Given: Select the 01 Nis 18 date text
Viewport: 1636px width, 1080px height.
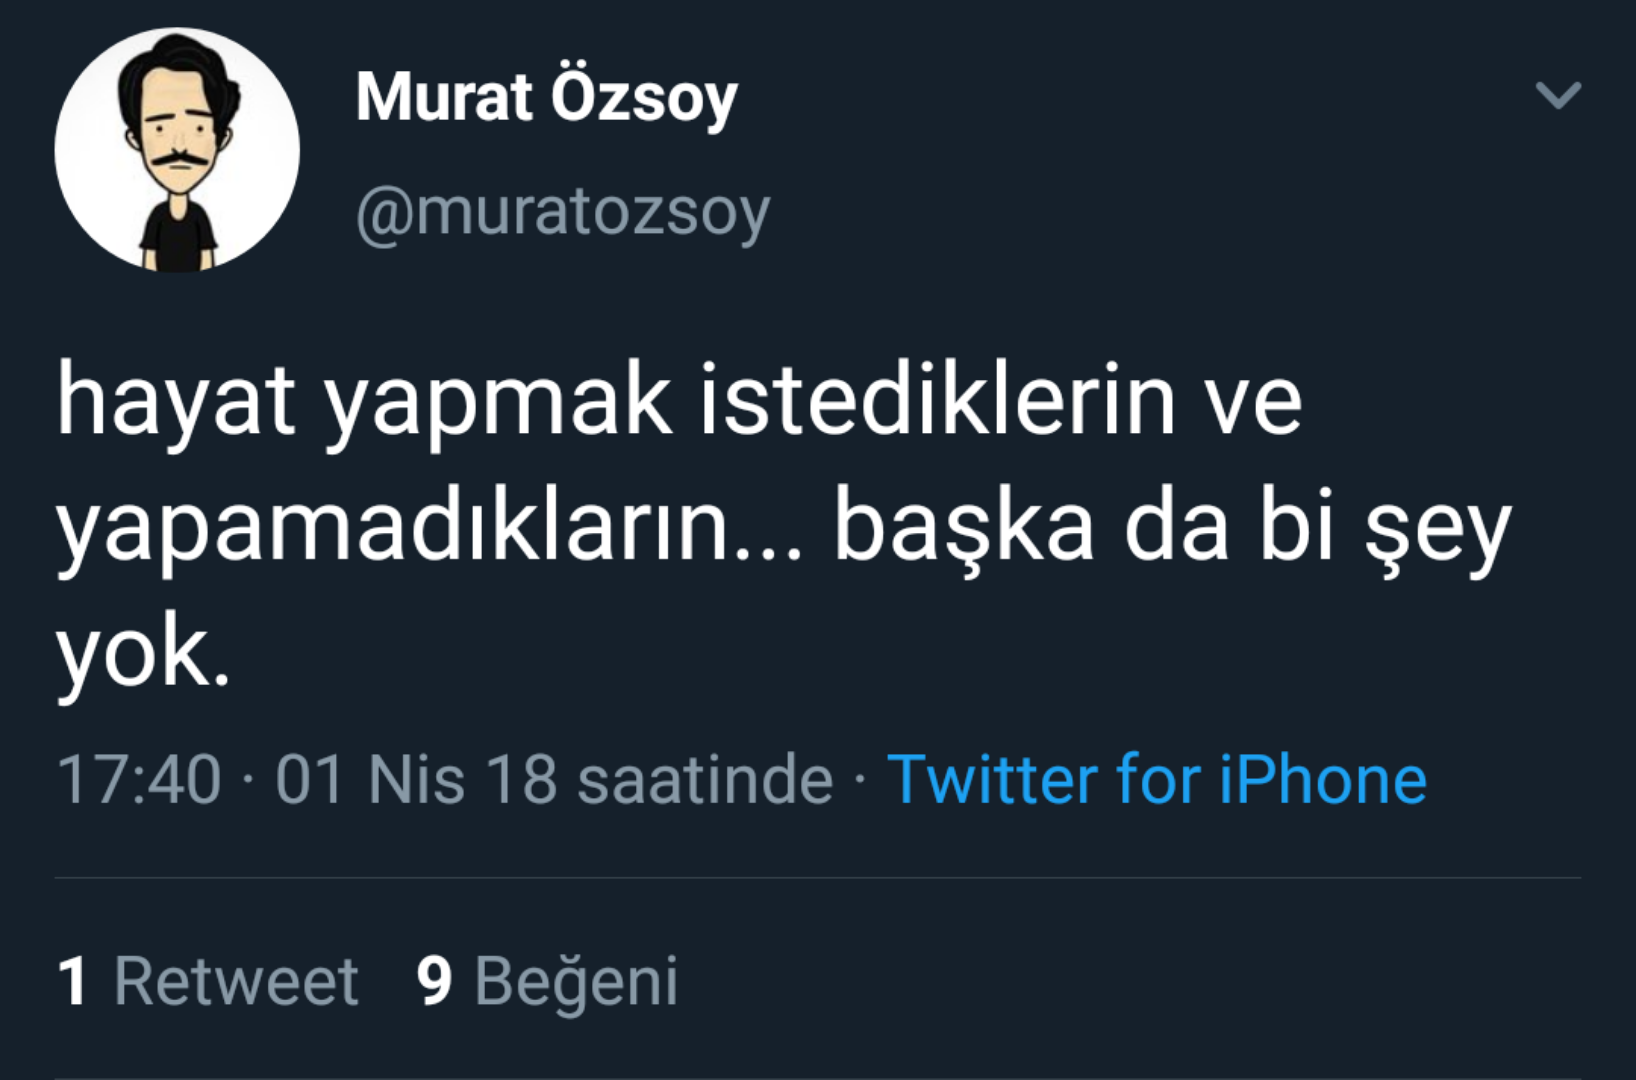Looking at the screenshot, I should (415, 779).
